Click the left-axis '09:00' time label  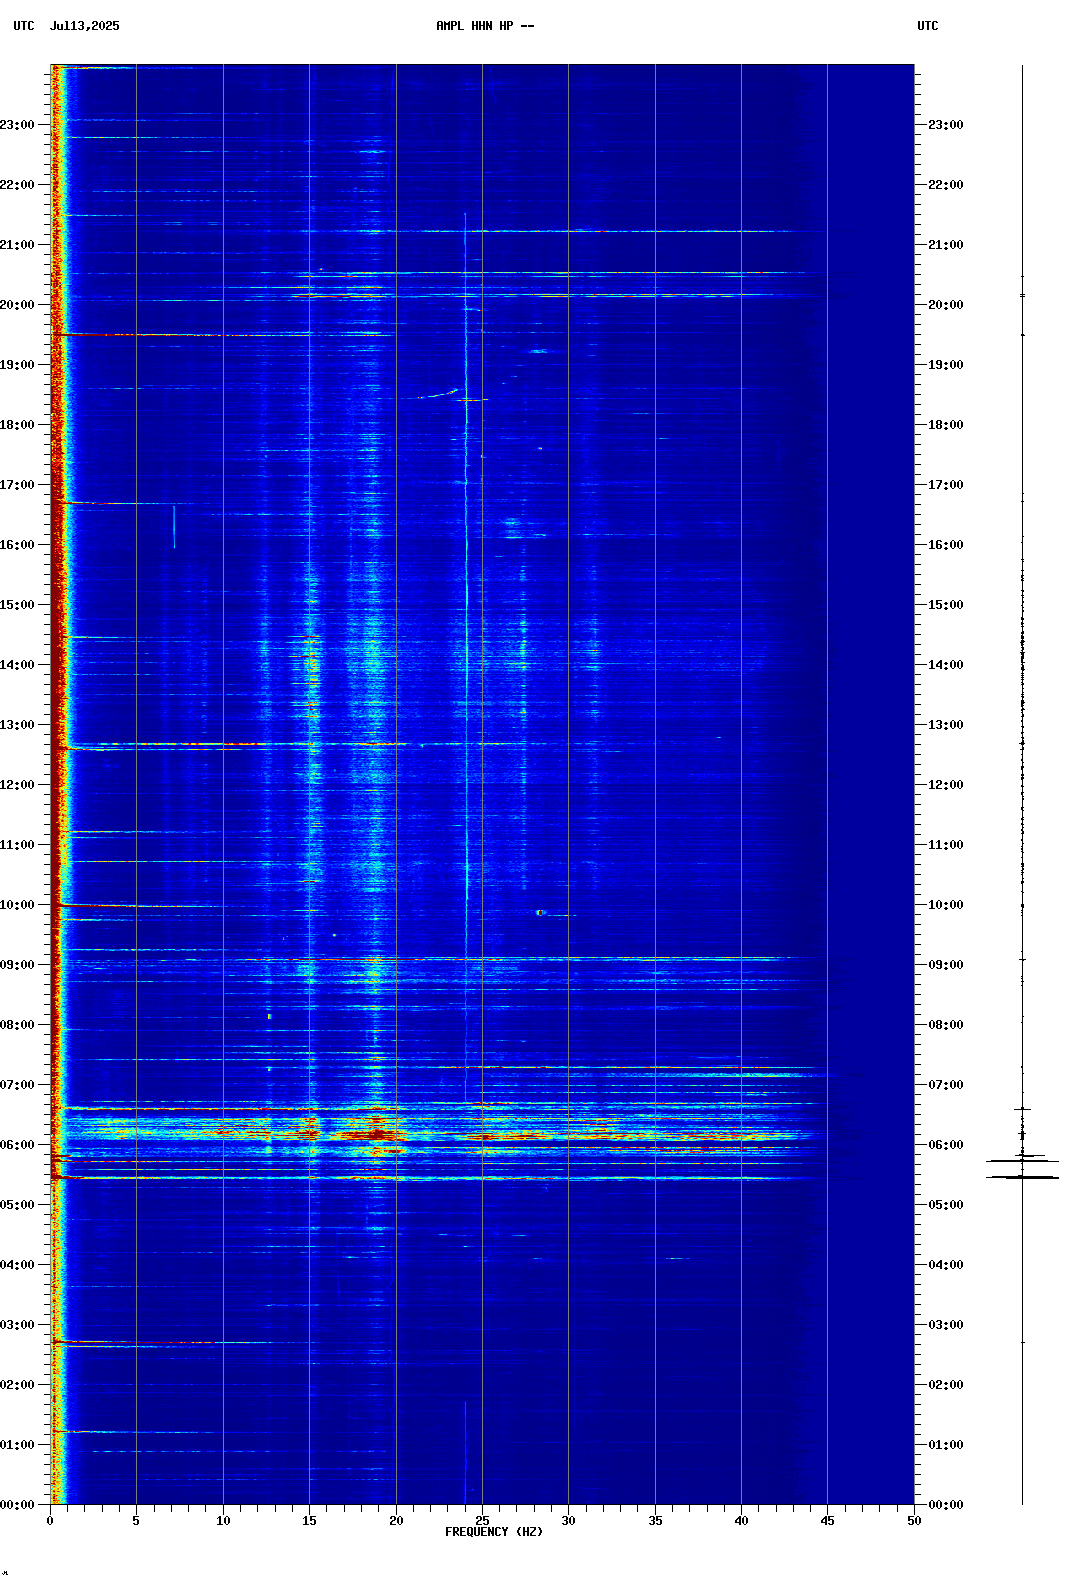point(17,965)
